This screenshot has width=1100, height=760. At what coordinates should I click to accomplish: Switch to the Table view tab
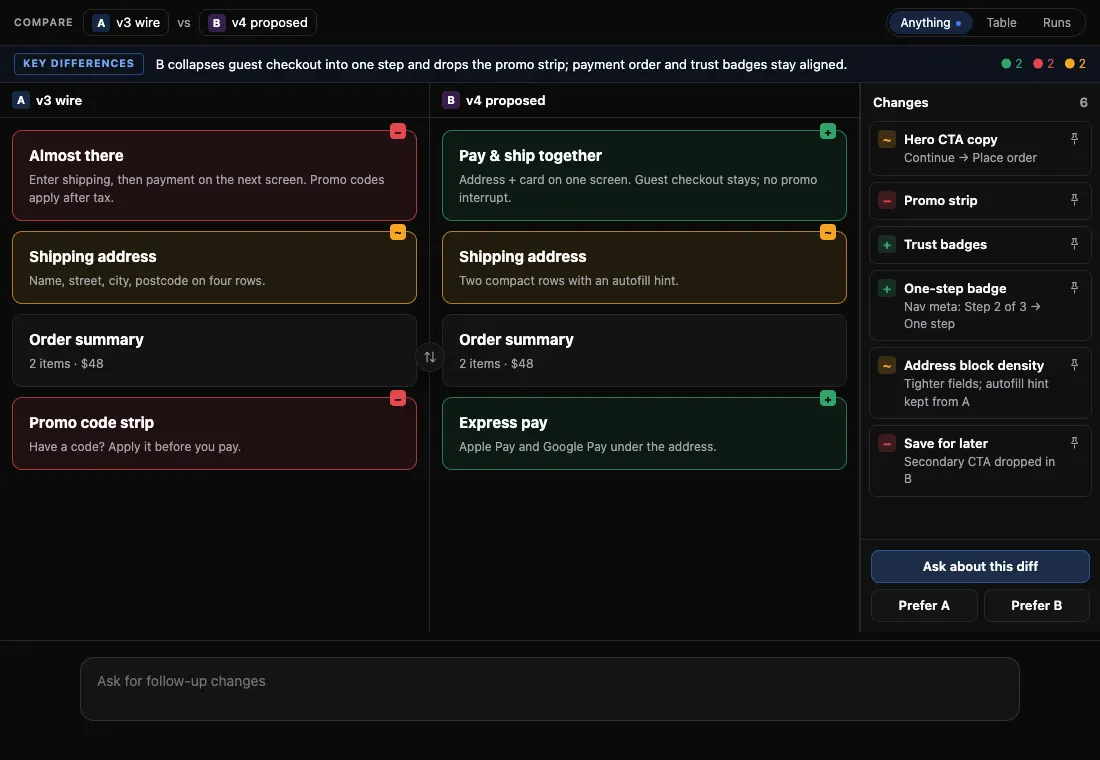point(1001,22)
